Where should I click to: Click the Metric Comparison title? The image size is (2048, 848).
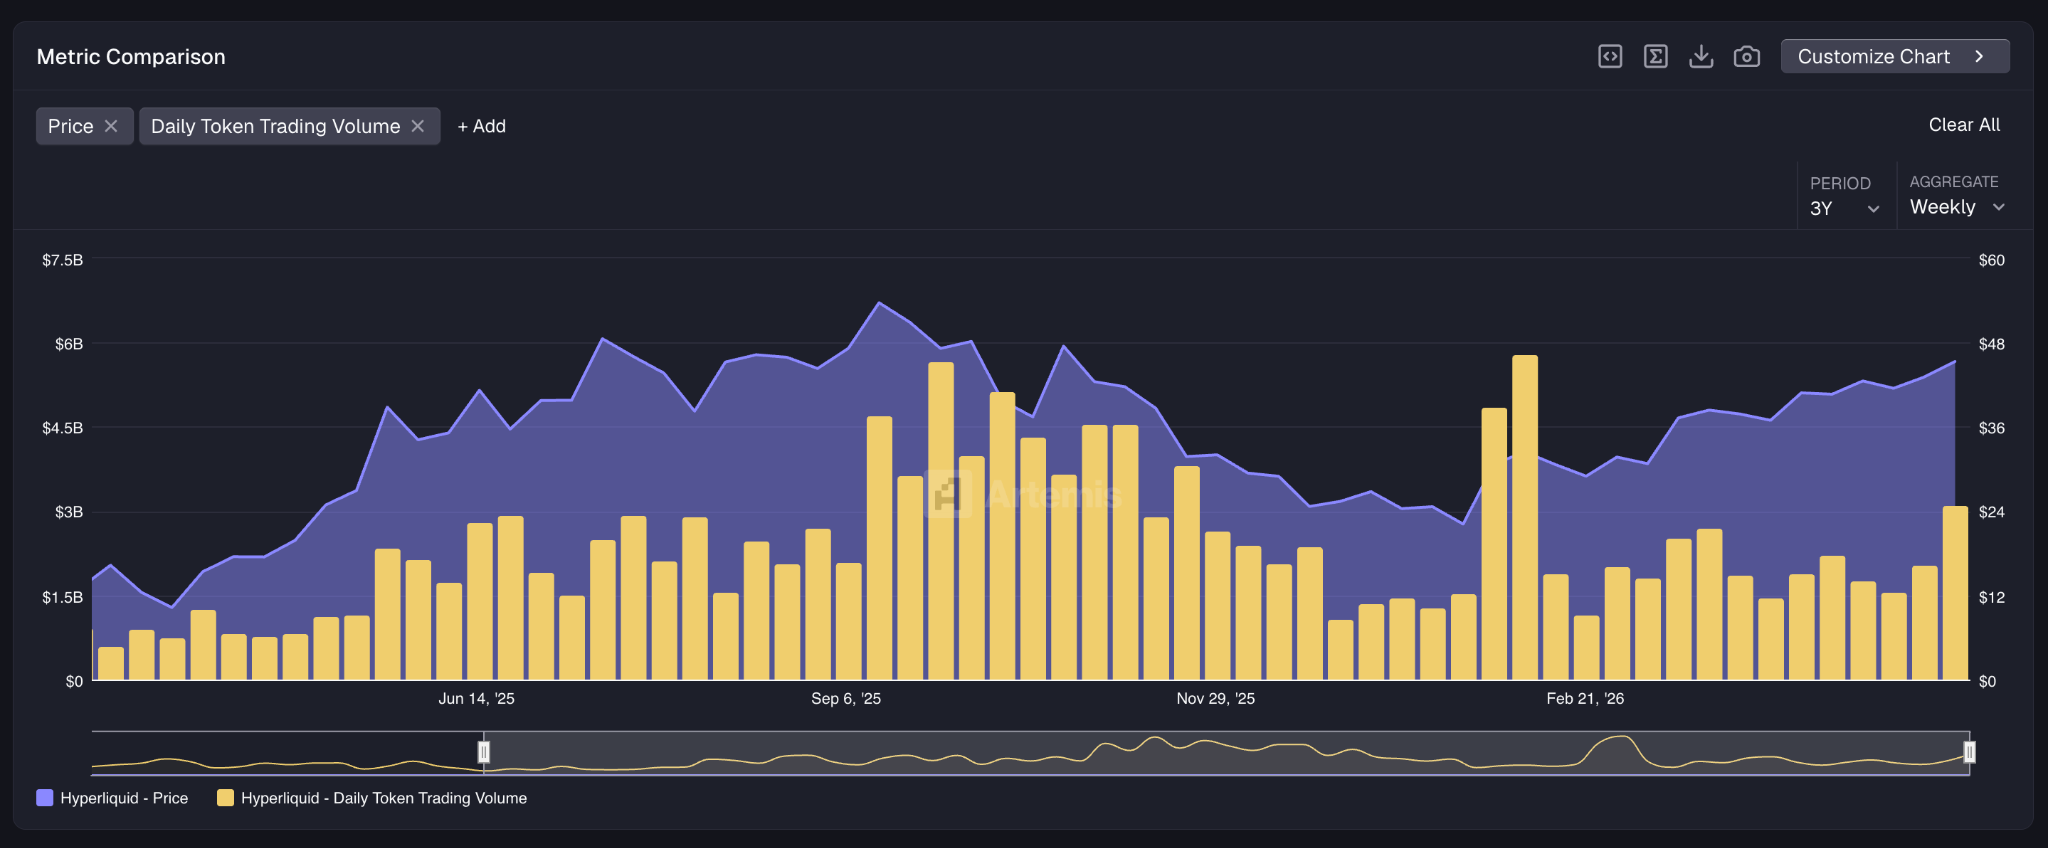(131, 57)
